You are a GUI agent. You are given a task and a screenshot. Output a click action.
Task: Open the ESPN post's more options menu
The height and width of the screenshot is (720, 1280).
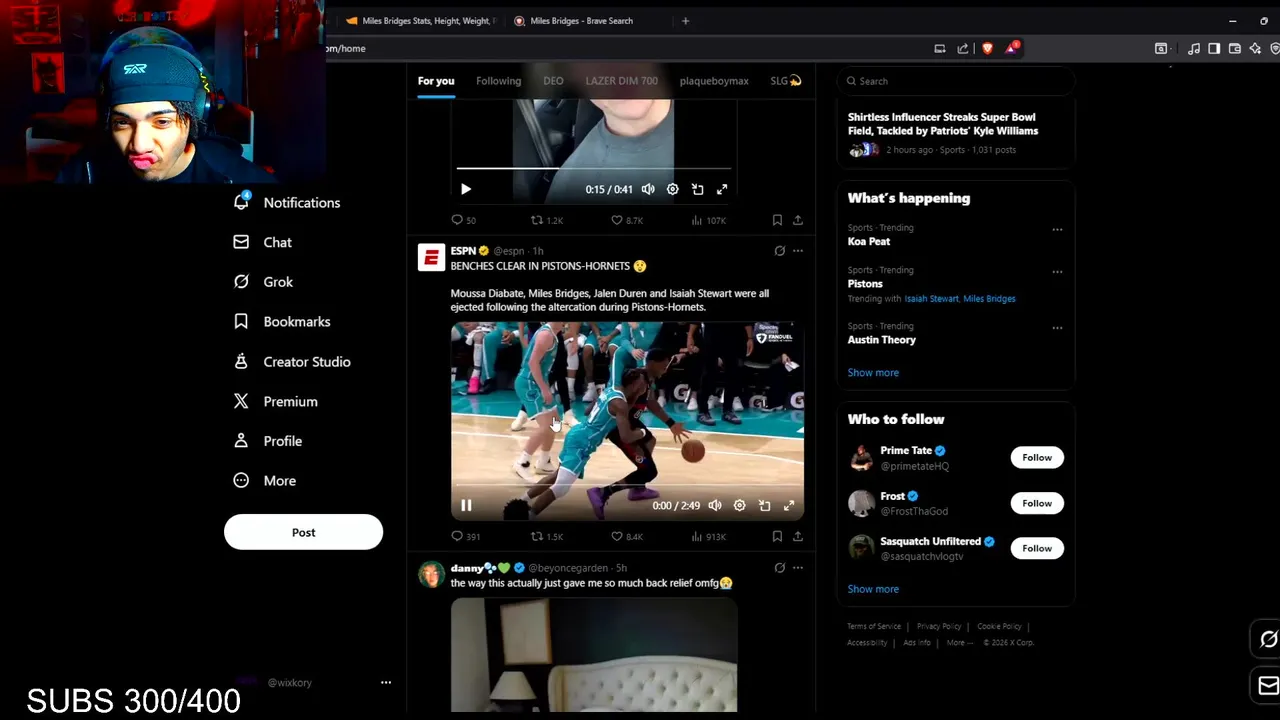click(798, 251)
